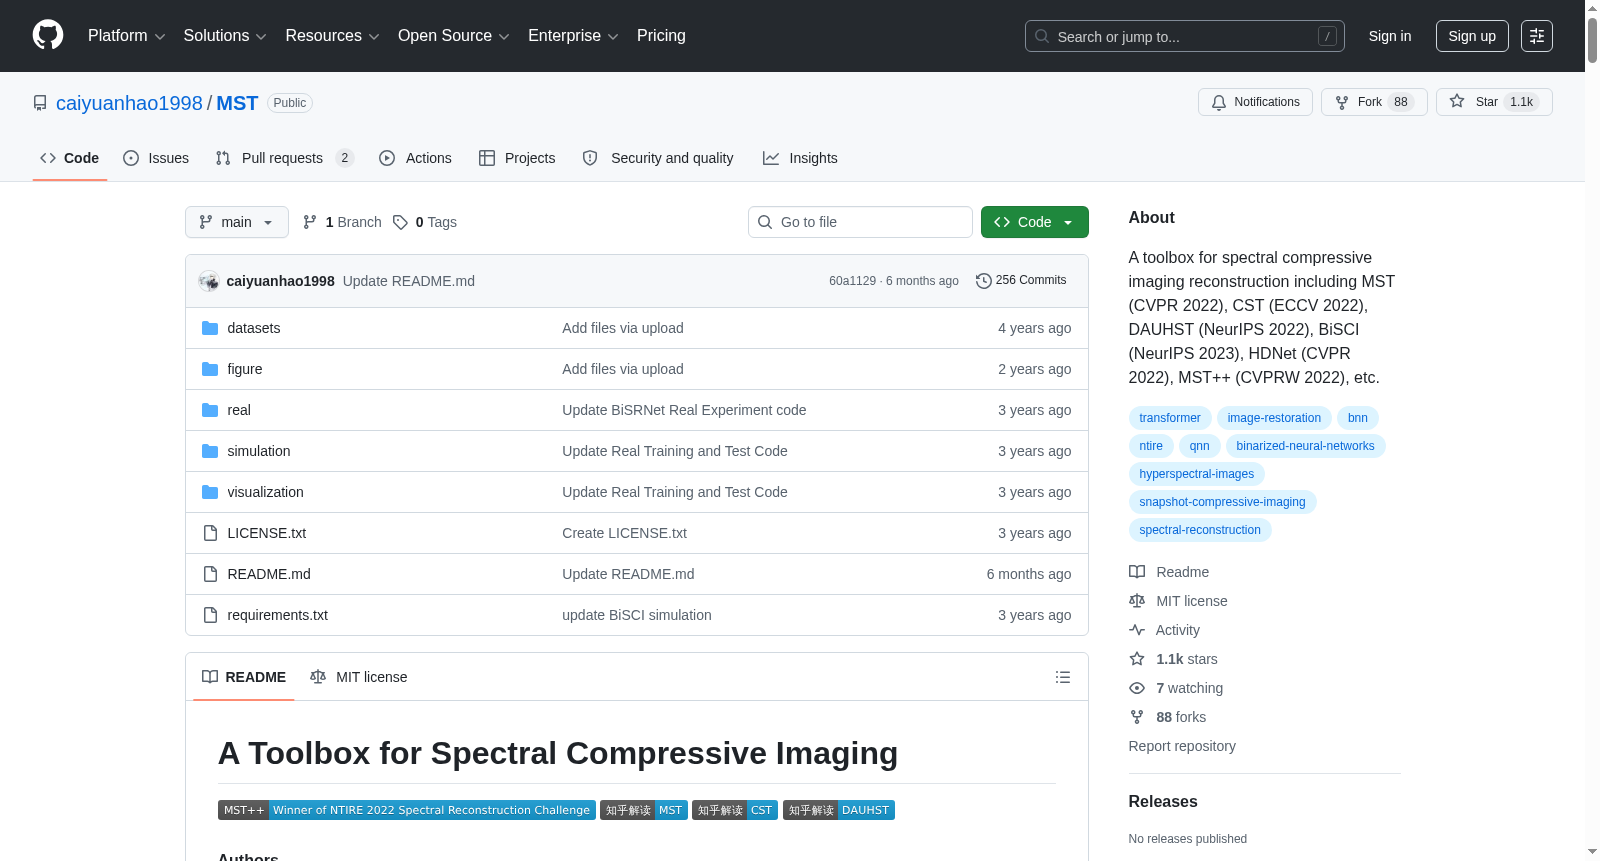Screen dimensions: 1600x861
Task: Click the eye icon next to 7 watching
Action: point(1137,688)
